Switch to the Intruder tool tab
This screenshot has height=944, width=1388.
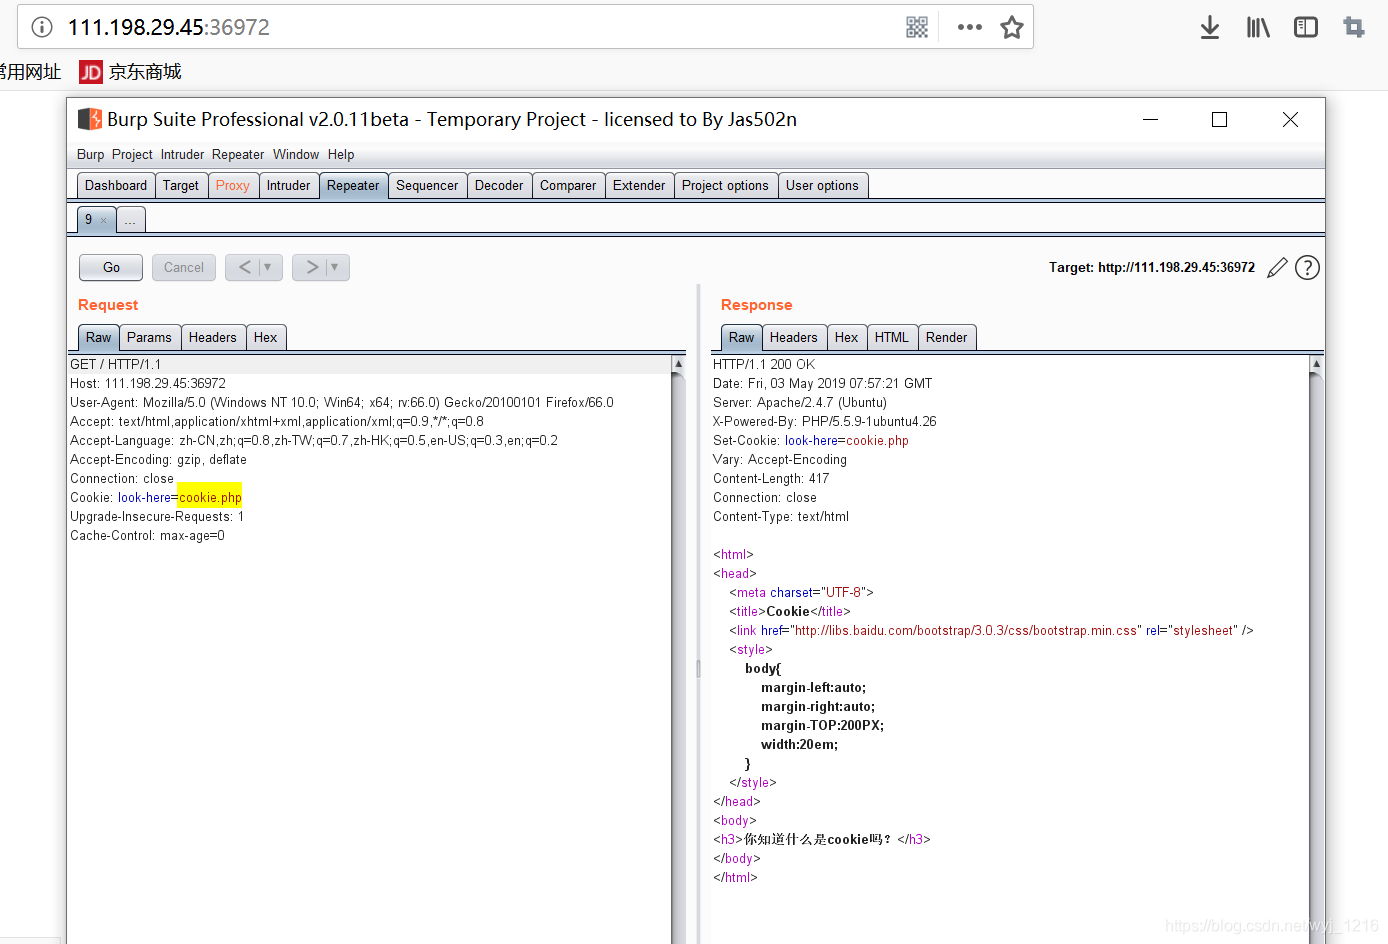289,186
